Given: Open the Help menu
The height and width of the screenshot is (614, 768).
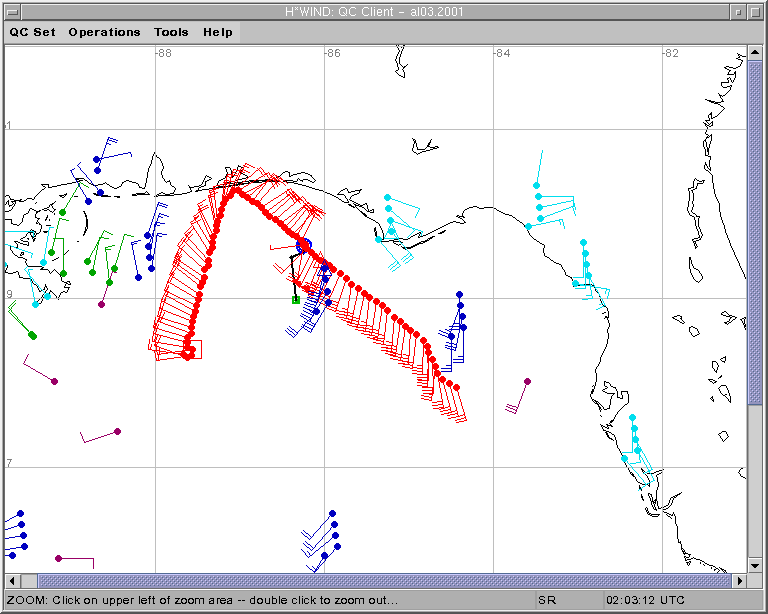Looking at the screenshot, I should (218, 32).
